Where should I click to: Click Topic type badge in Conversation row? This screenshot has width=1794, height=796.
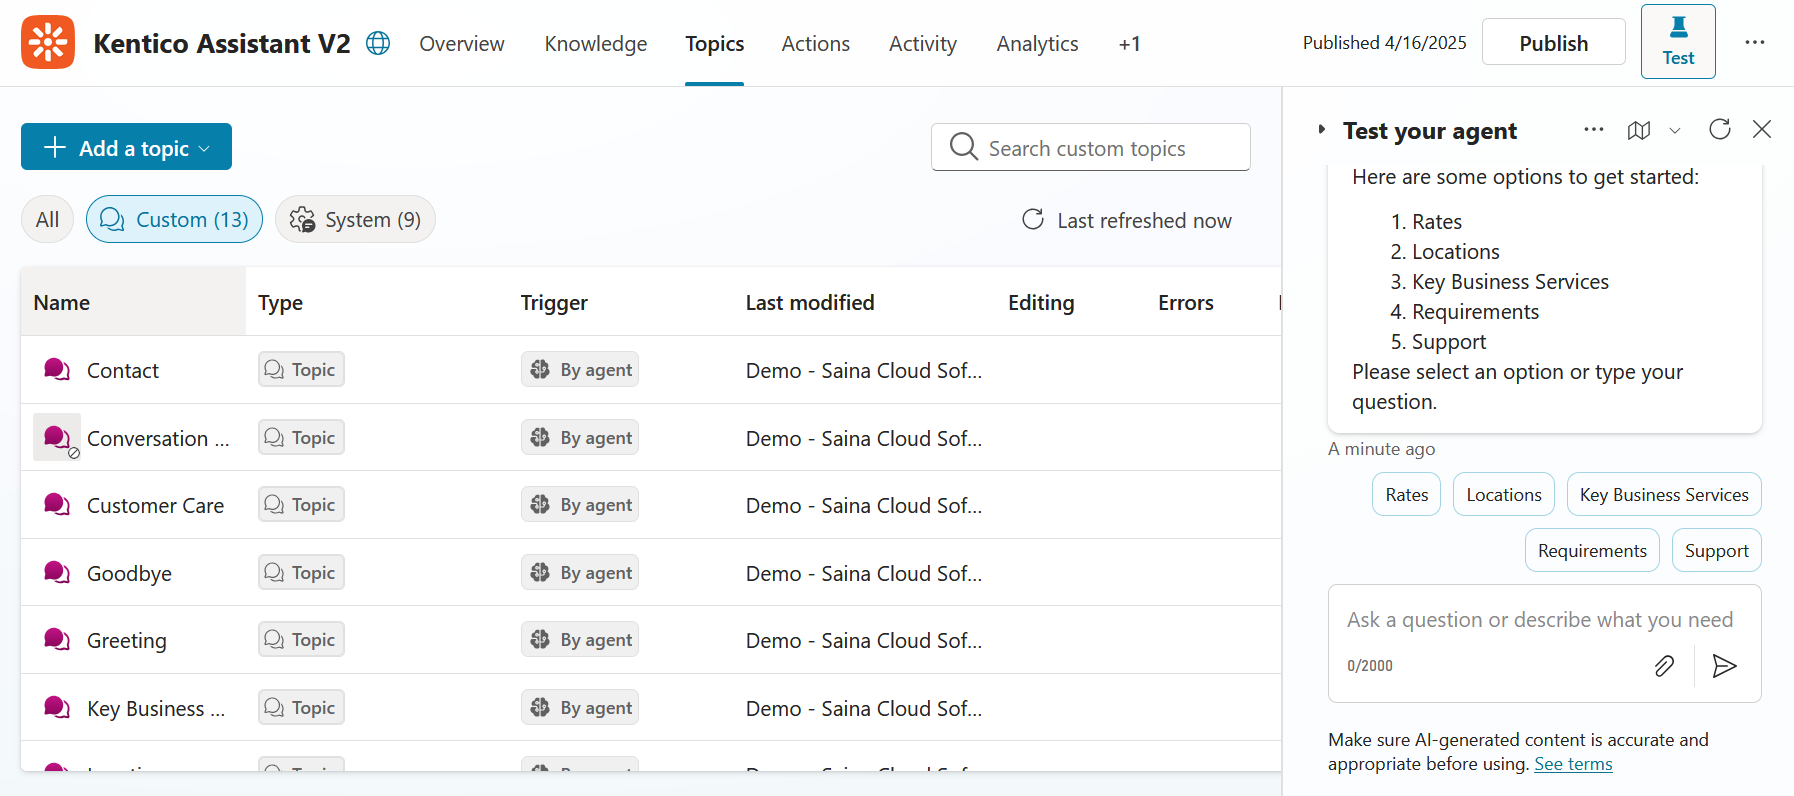pos(301,437)
